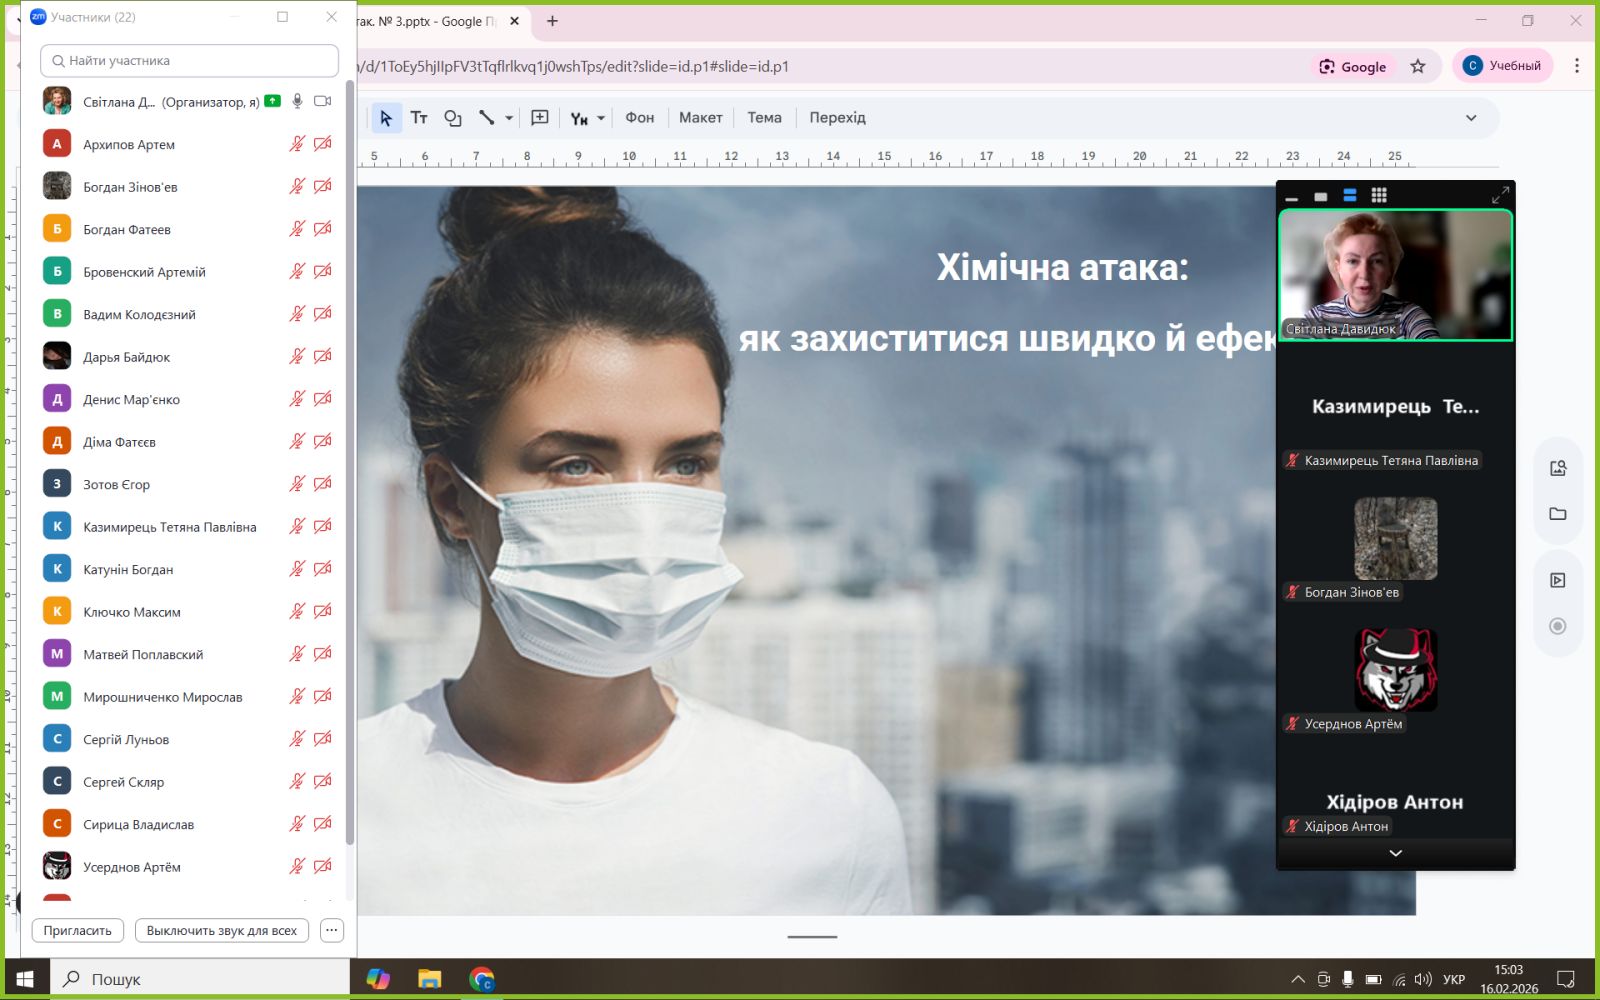Focus the Найти участника search field

[x=190, y=61]
